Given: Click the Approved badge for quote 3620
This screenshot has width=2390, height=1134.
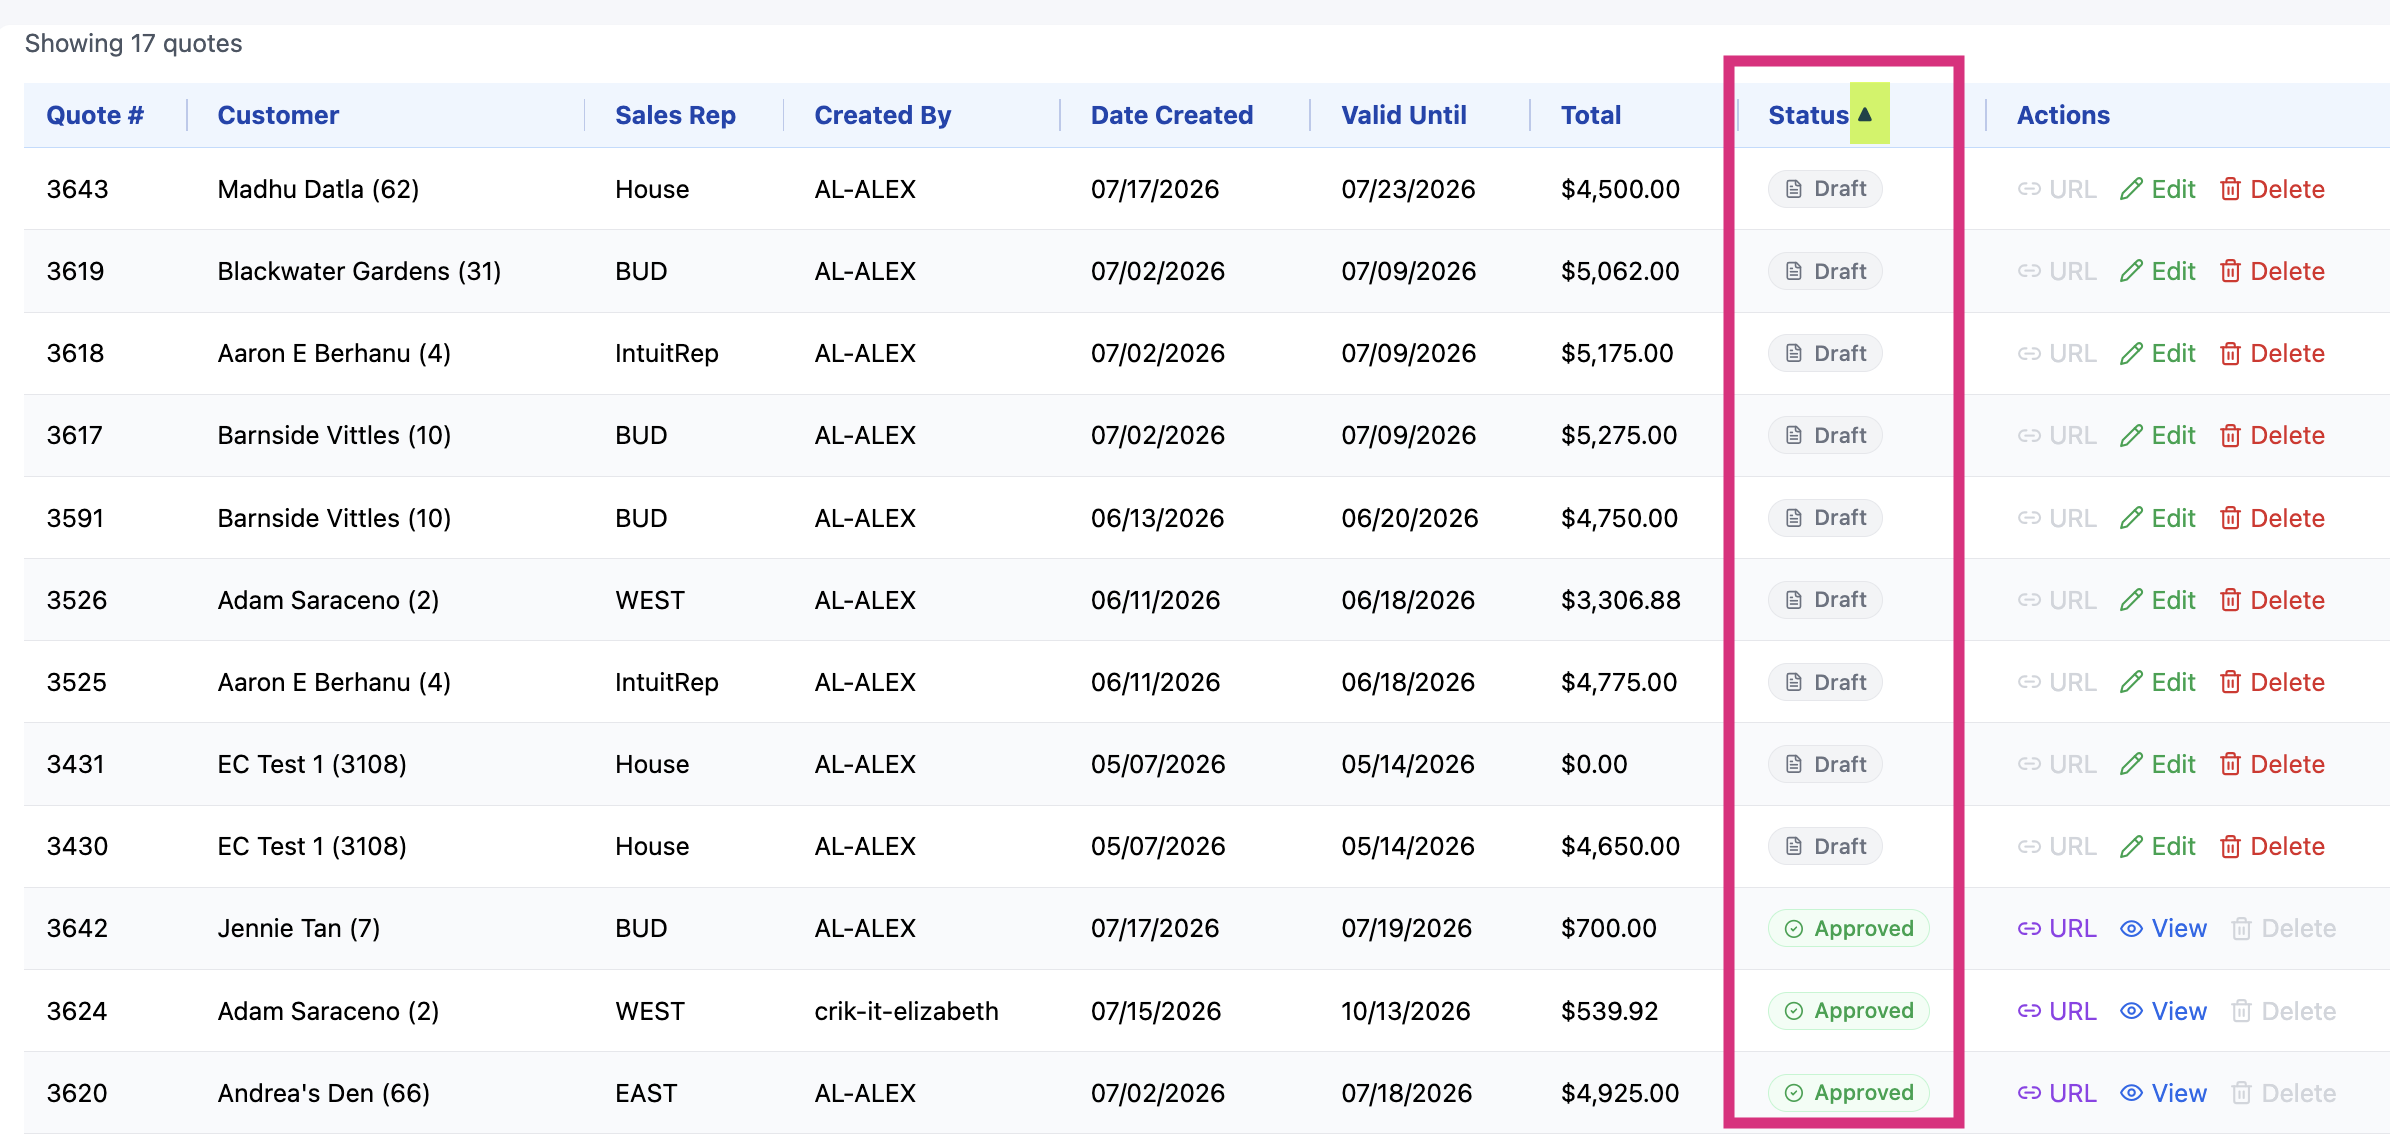Looking at the screenshot, I should (x=1848, y=1093).
